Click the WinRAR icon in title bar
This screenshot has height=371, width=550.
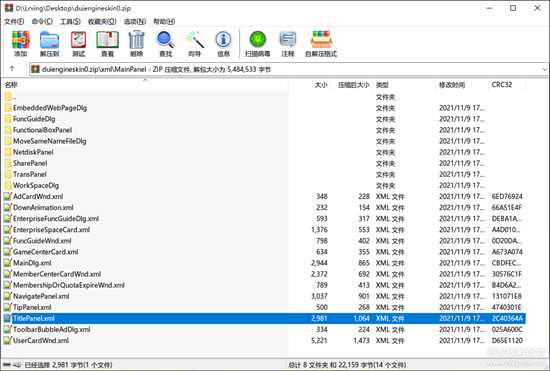pos(9,8)
